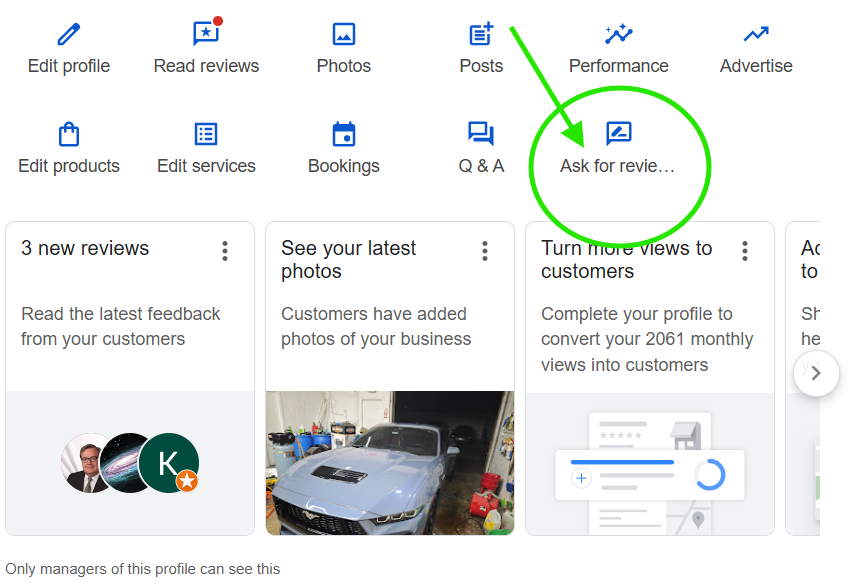The width and height of the screenshot is (853, 583).
Task: Click the K reviewer avatar
Action: [x=168, y=463]
